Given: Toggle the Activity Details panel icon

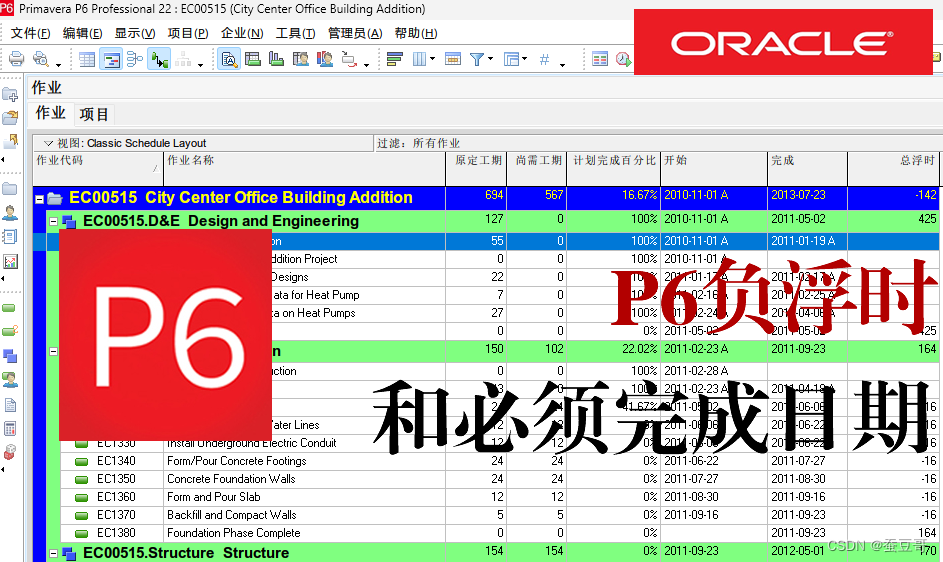Looking at the screenshot, I should click(x=229, y=59).
